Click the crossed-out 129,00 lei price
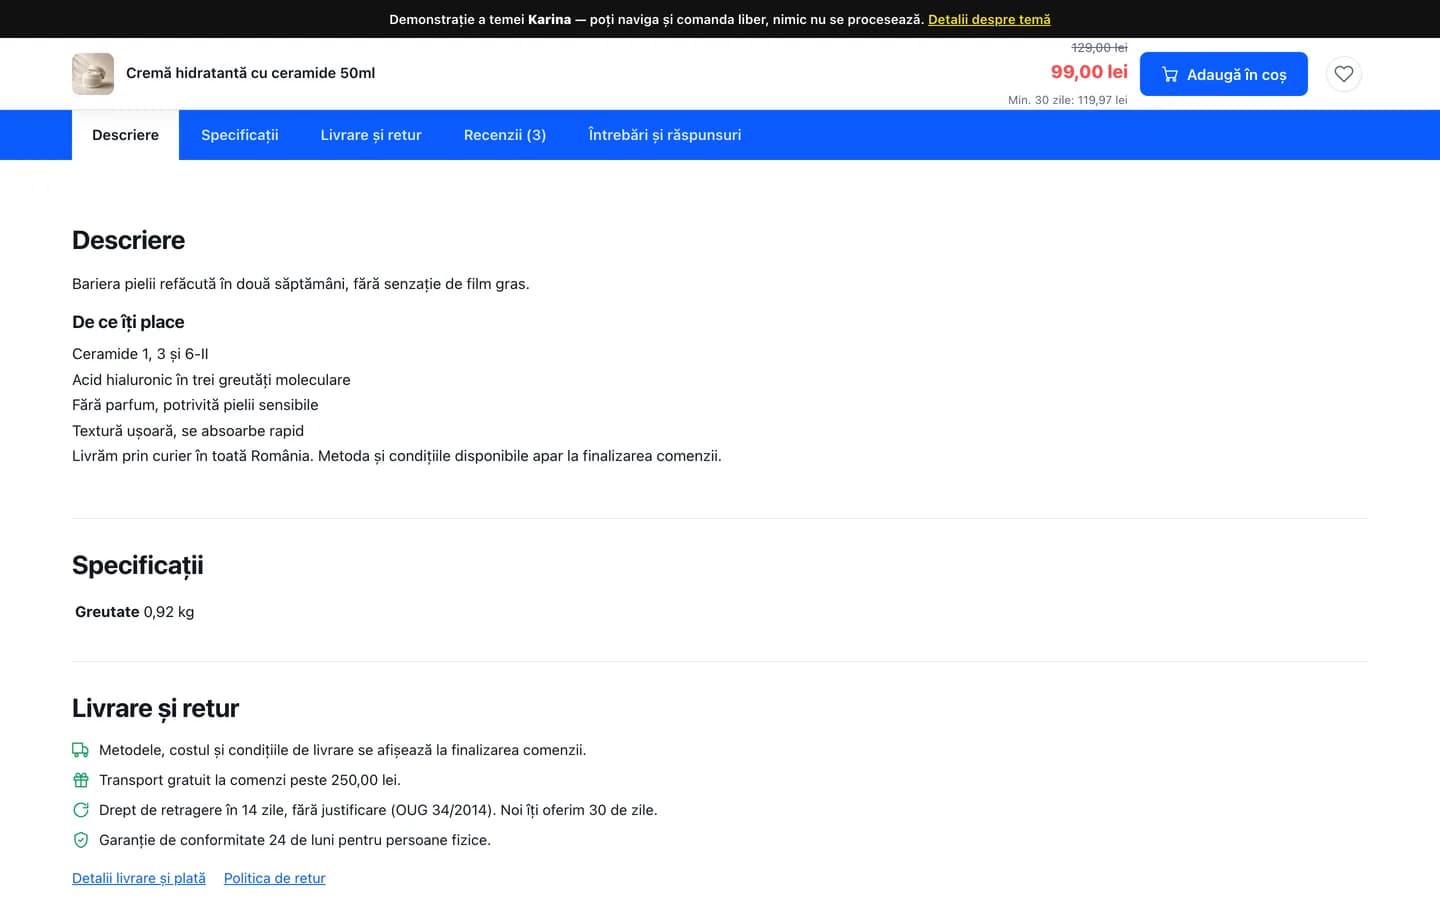 pos(1099,47)
